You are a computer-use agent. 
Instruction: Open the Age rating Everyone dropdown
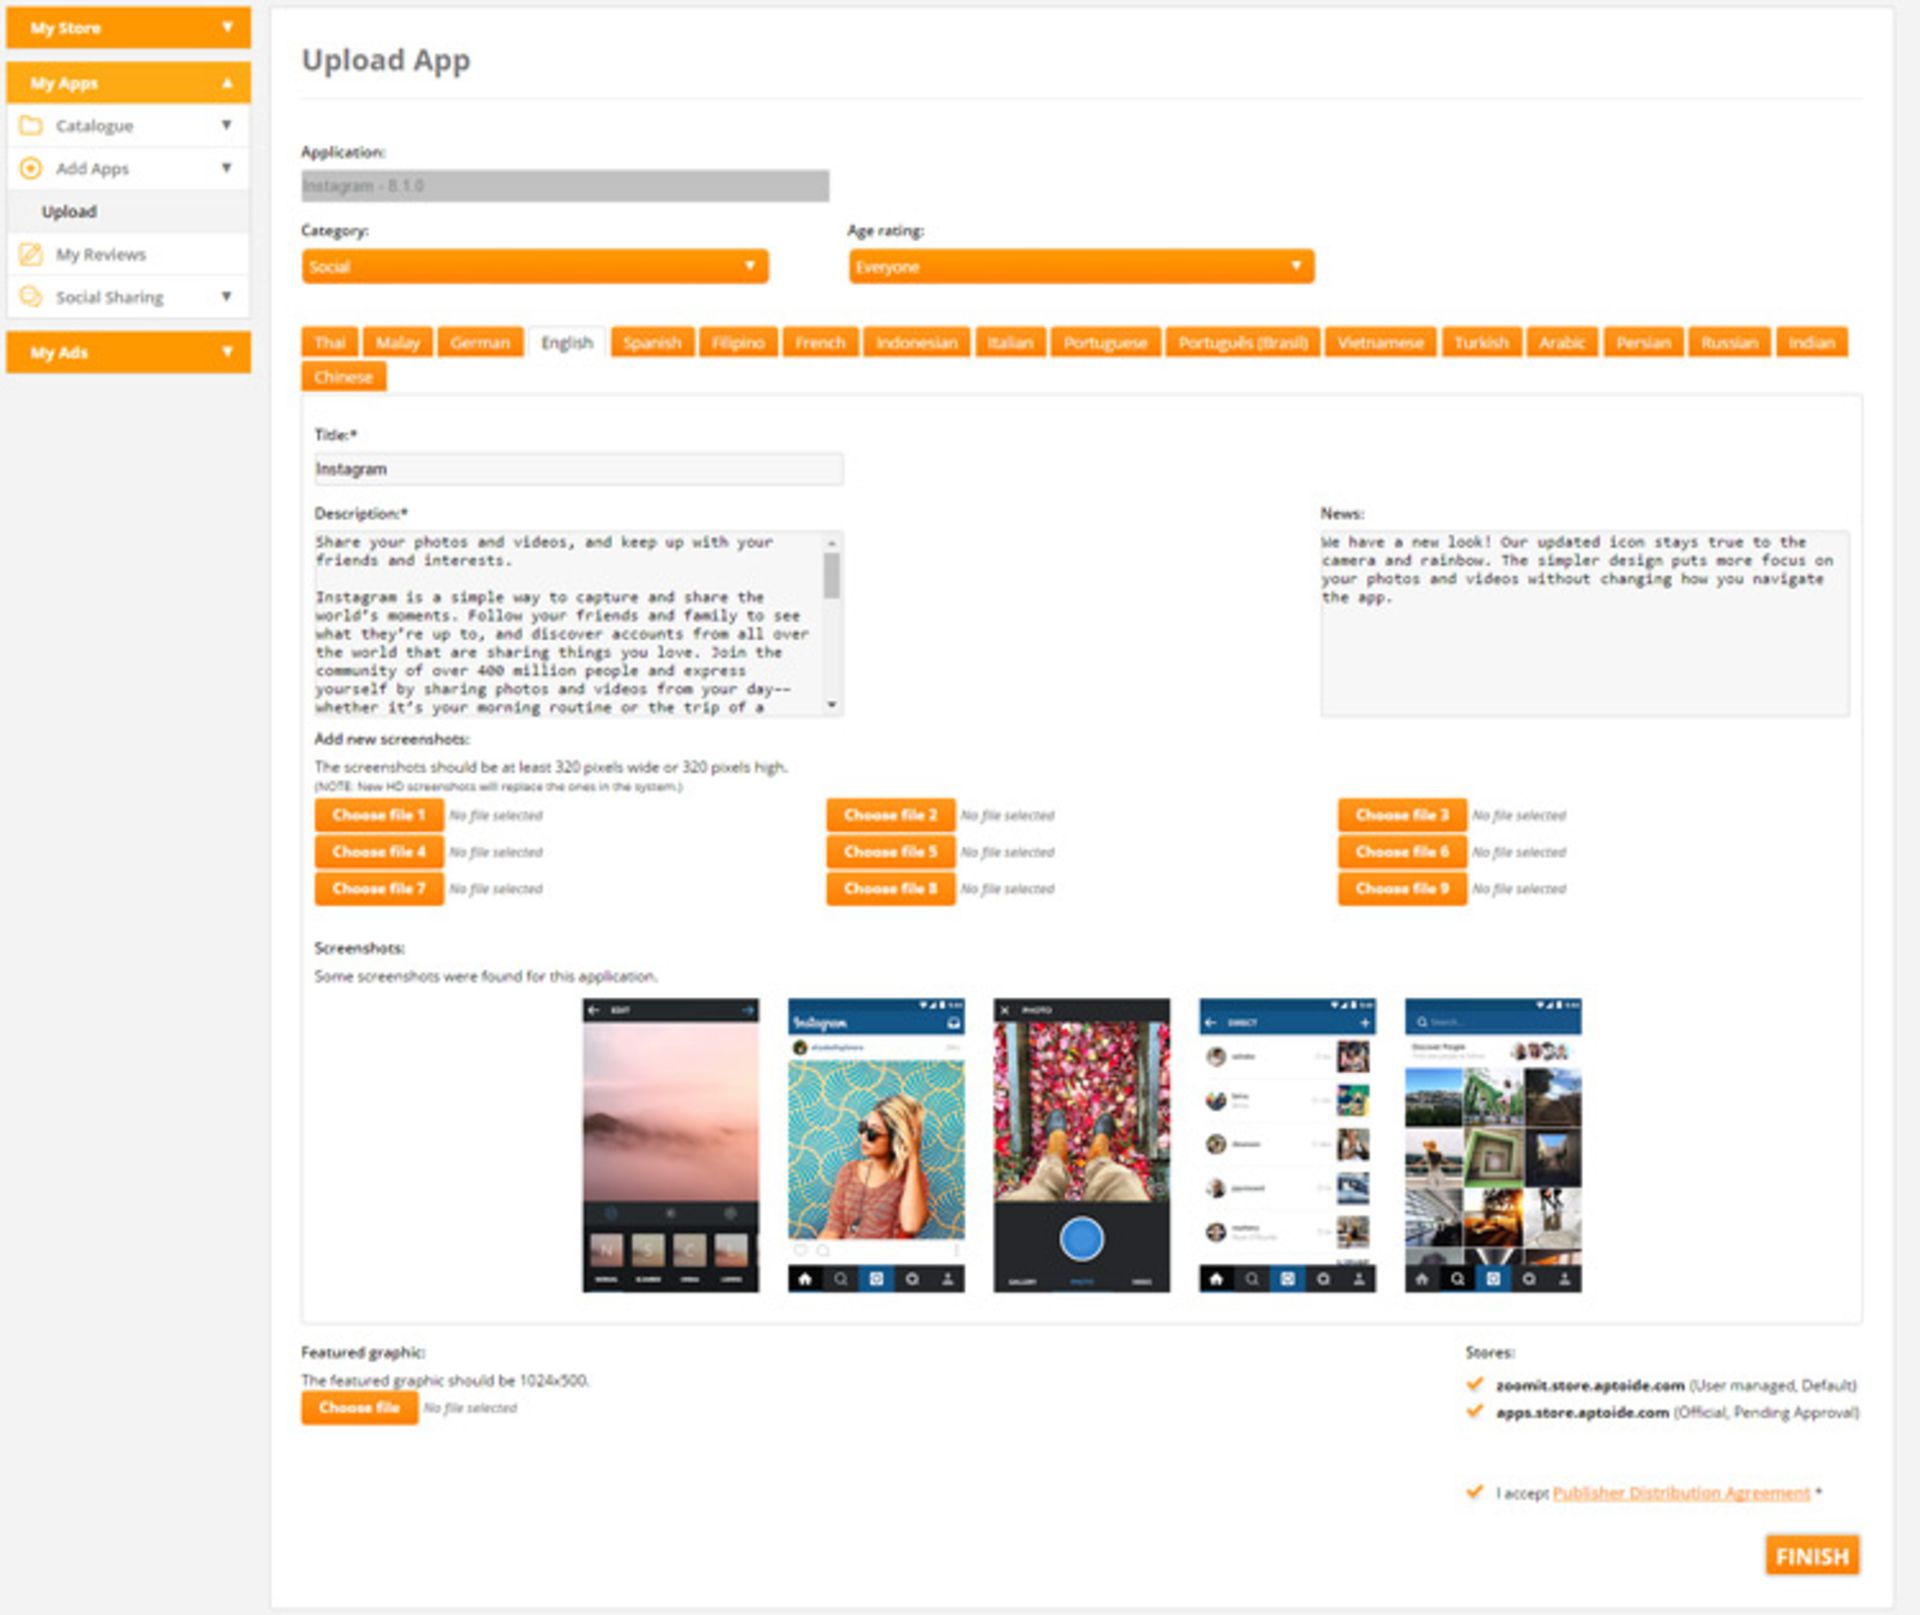(1080, 266)
